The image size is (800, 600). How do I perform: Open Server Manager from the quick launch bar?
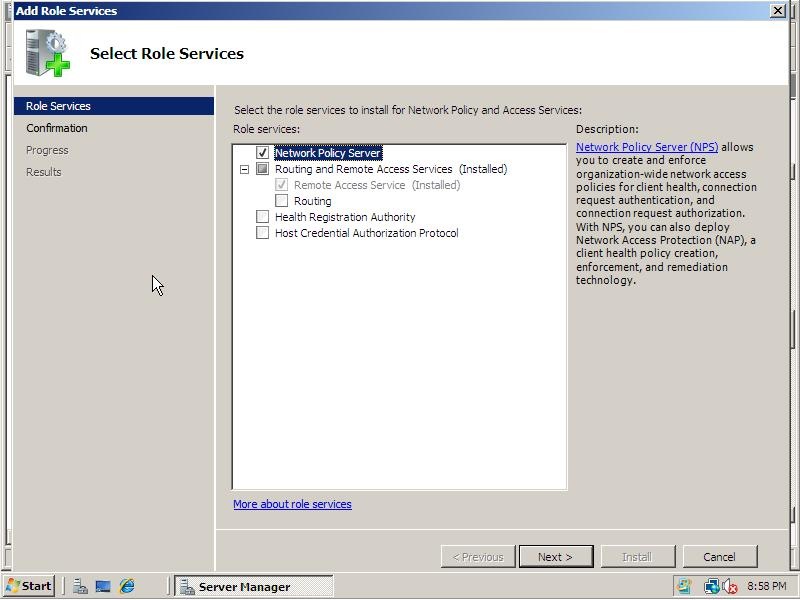(x=80, y=586)
